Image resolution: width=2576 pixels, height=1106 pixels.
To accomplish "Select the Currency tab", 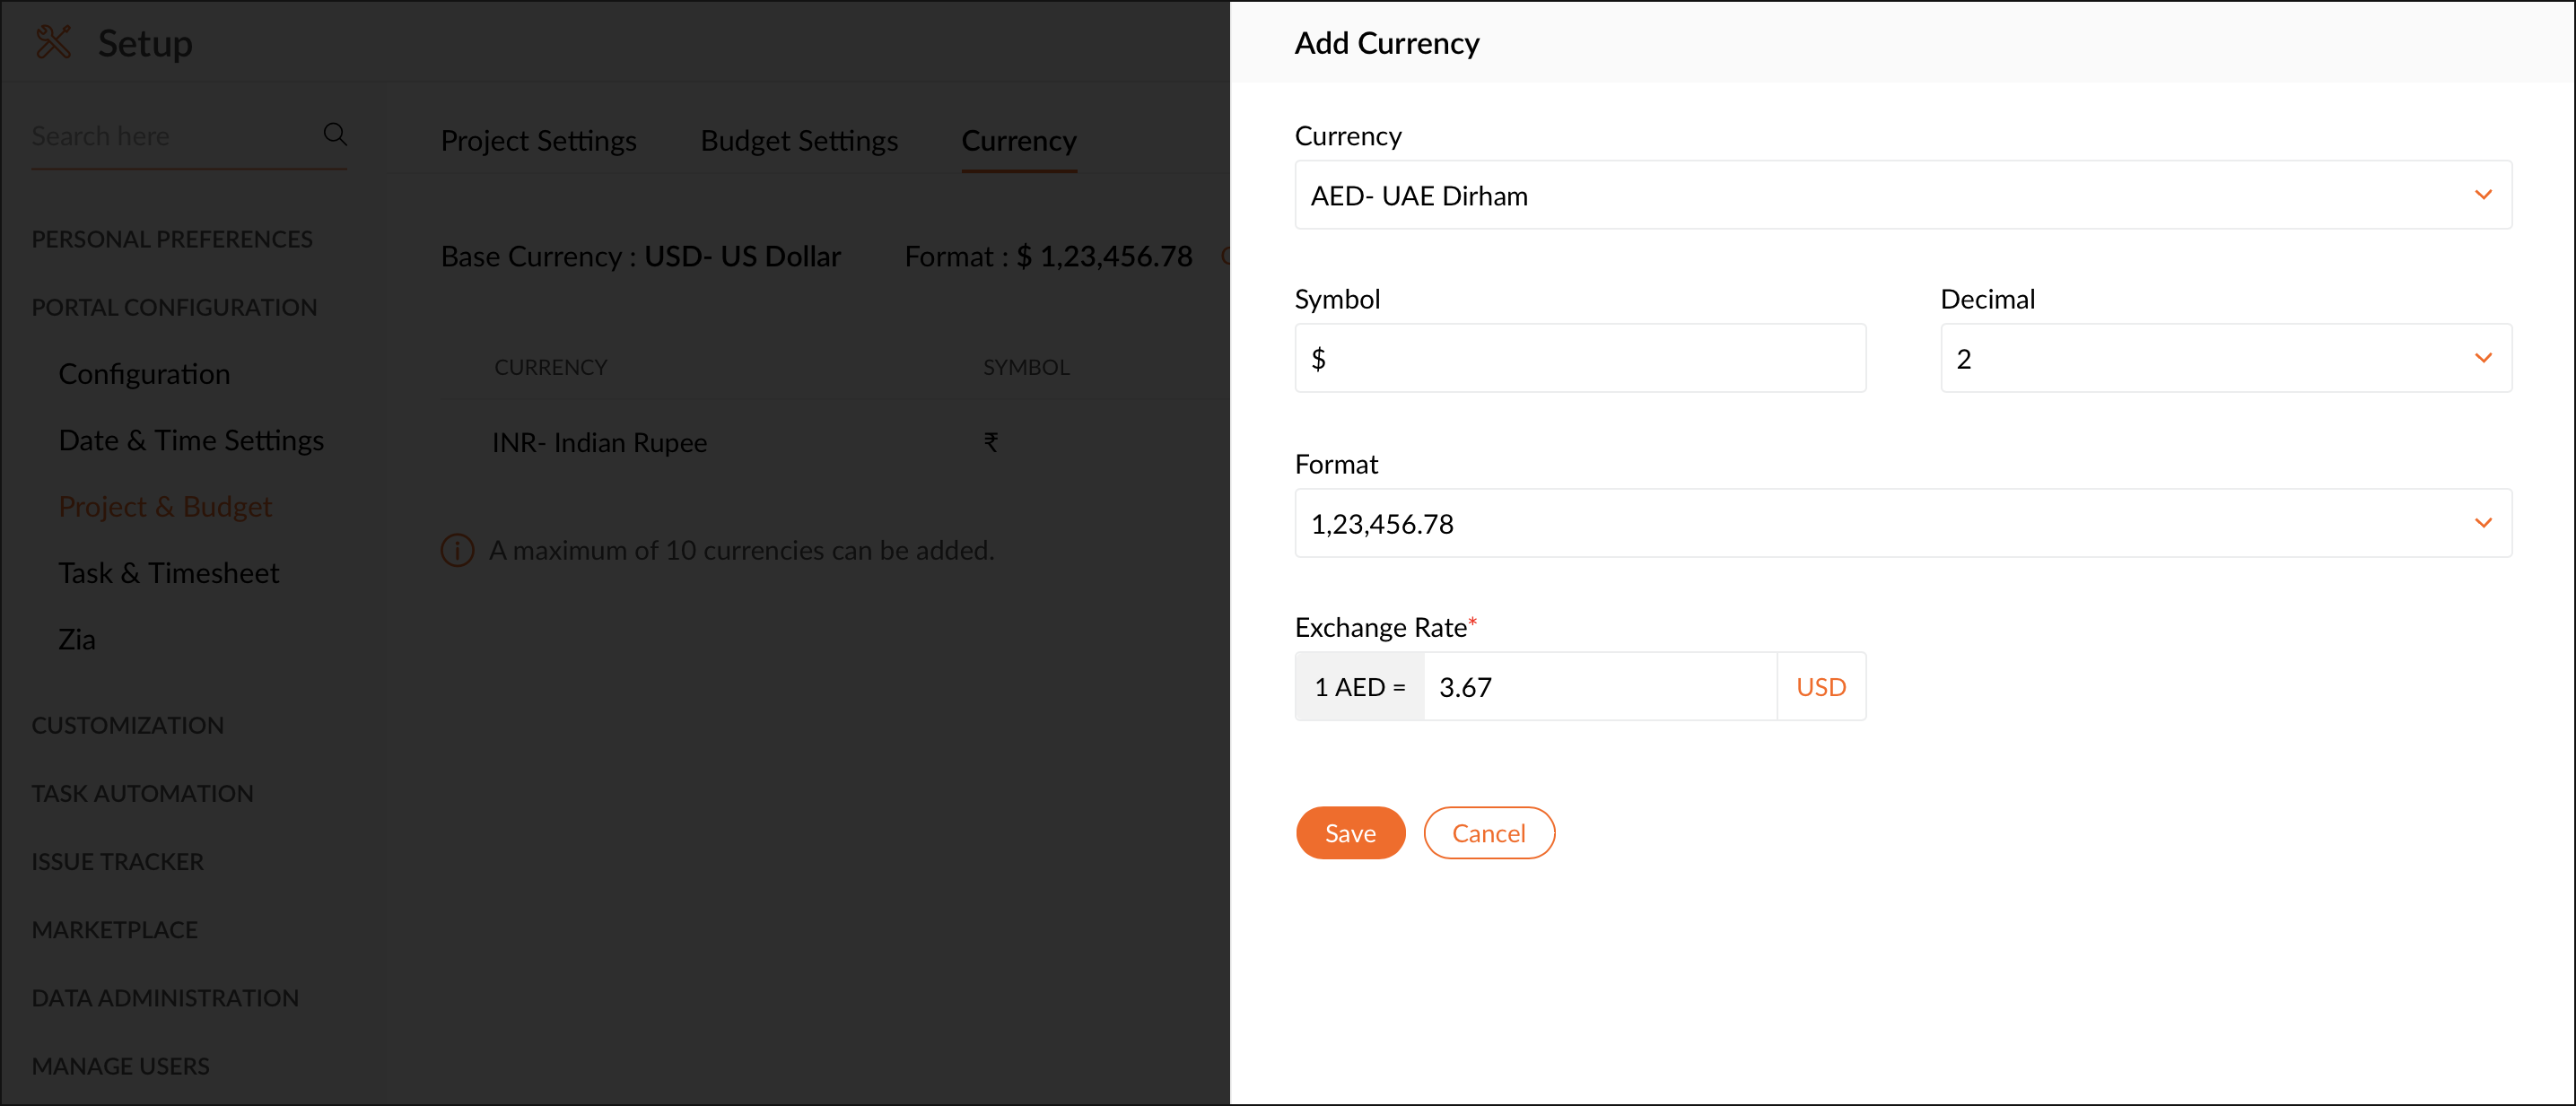I will 1019,141.
